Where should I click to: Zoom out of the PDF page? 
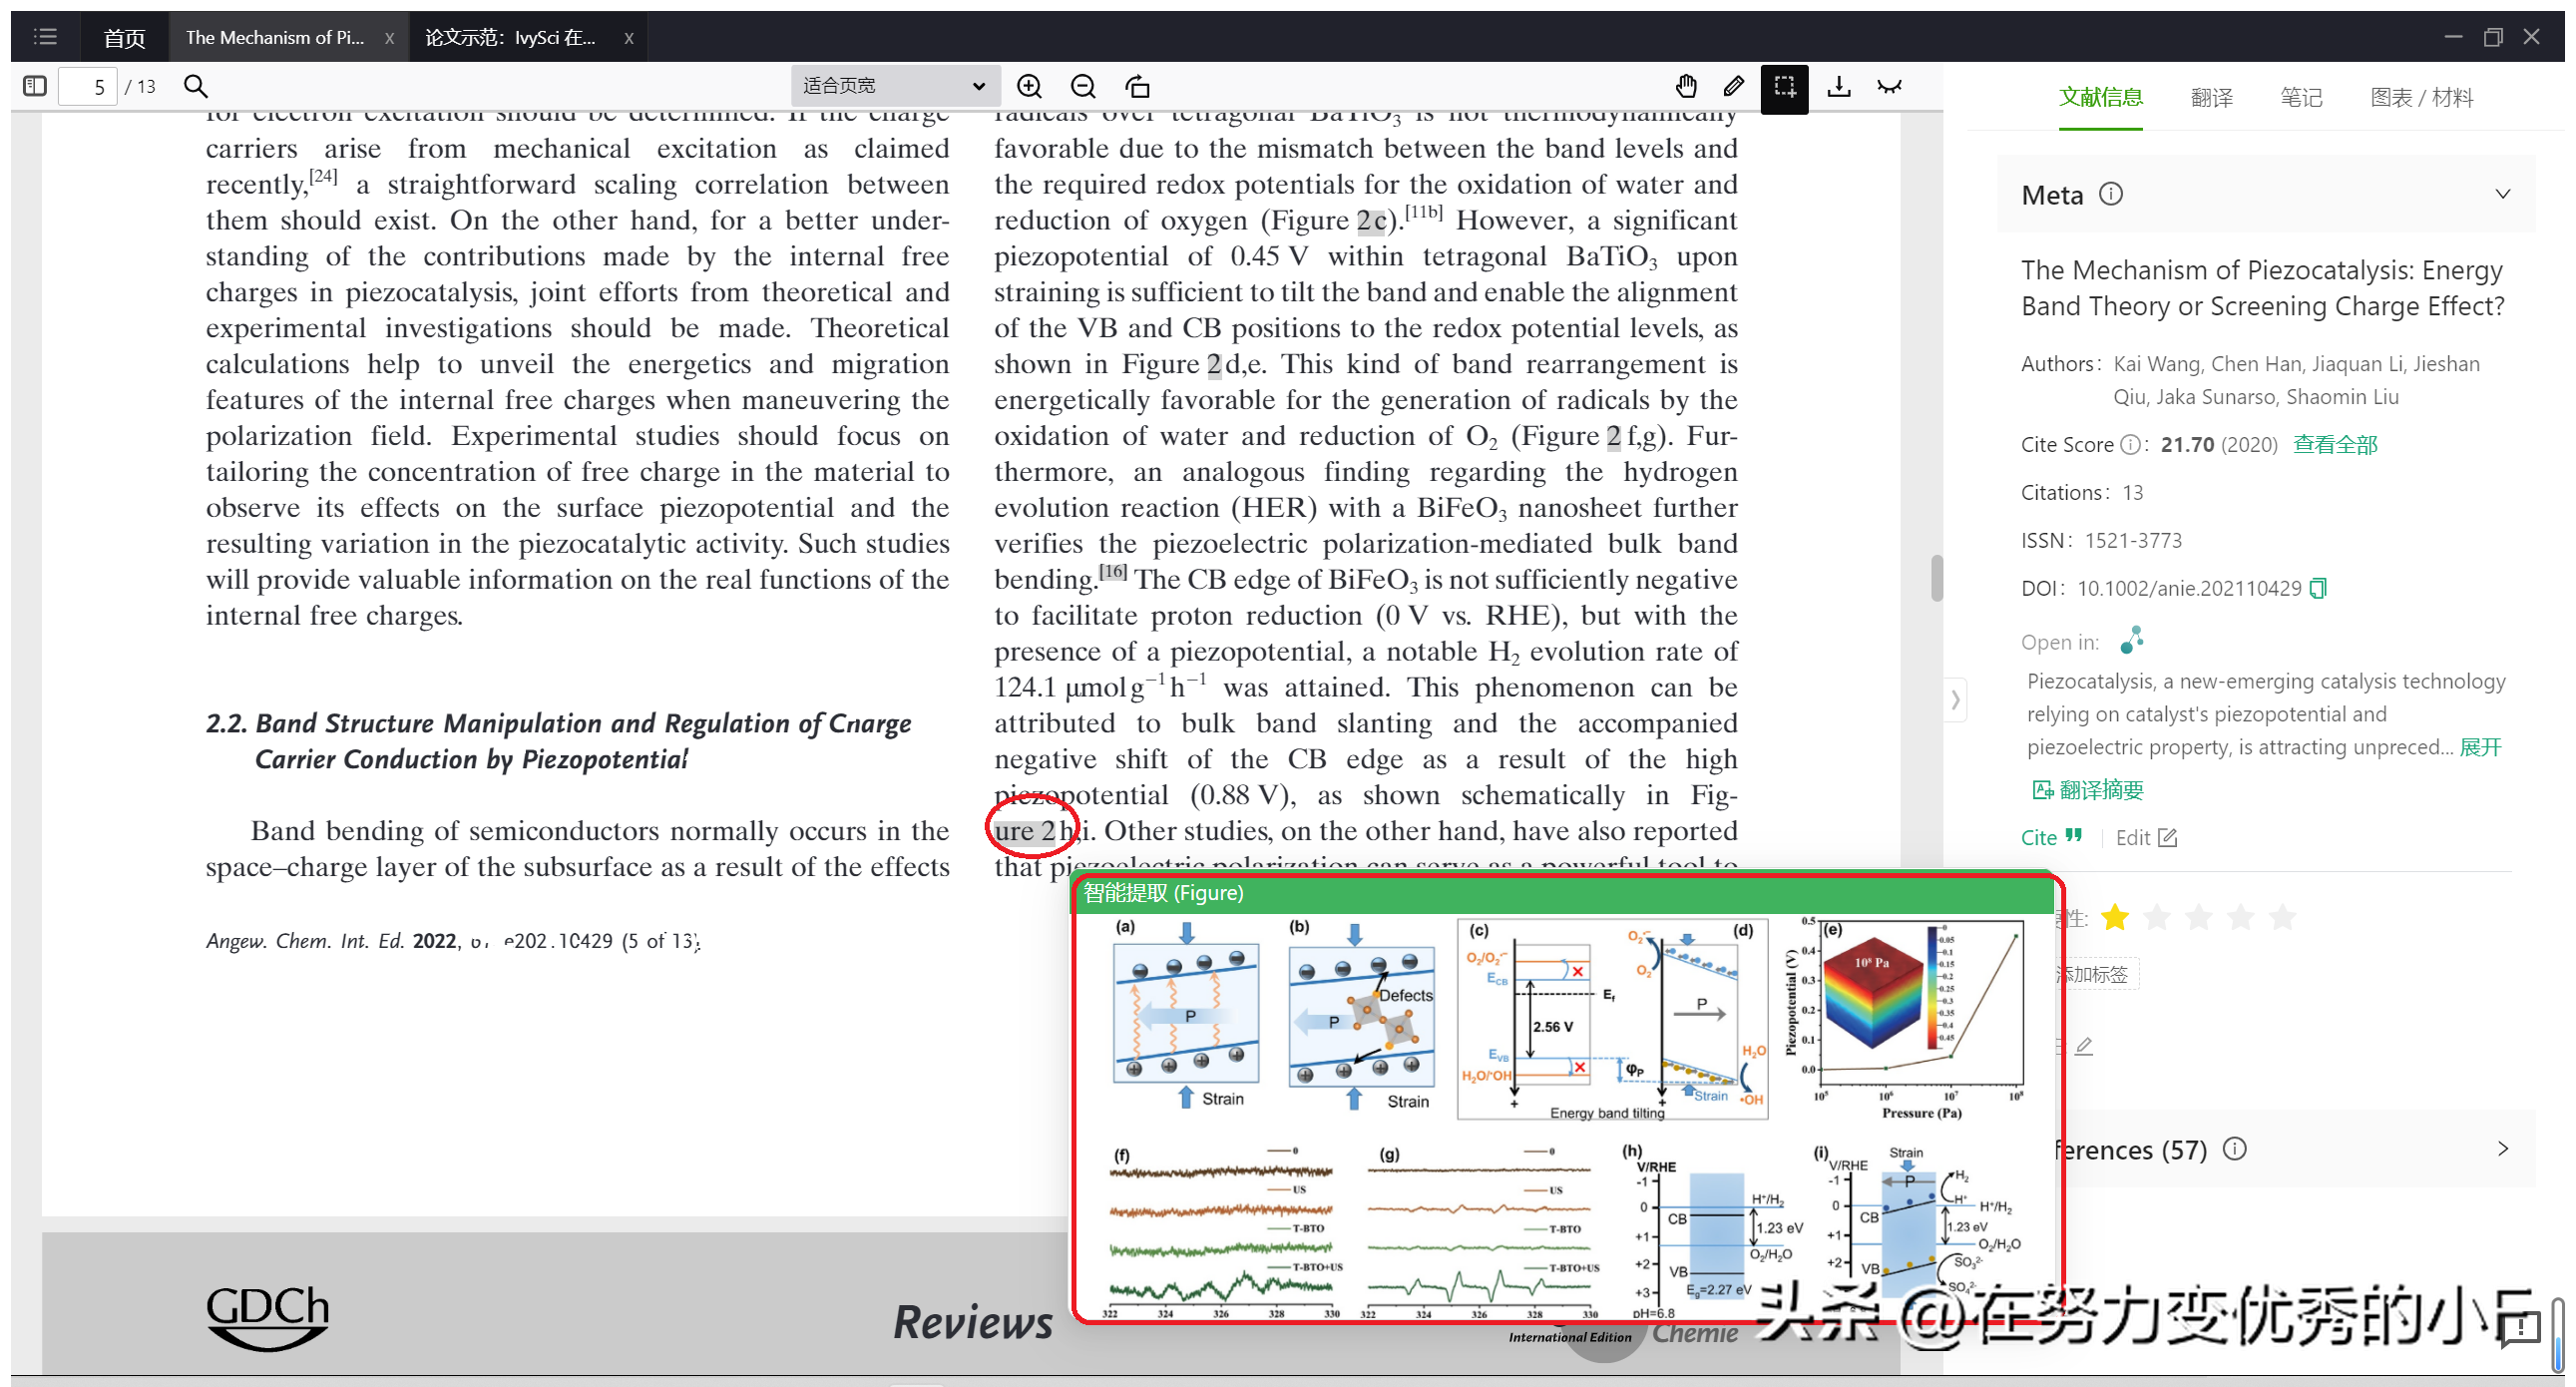(1083, 87)
